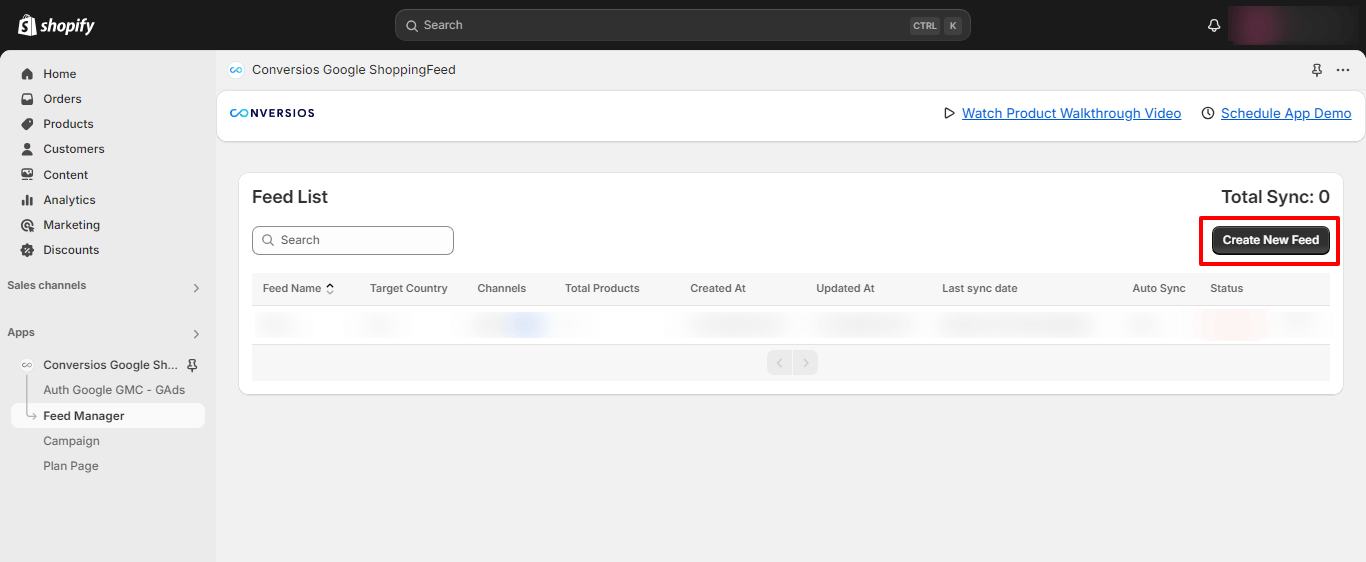This screenshot has height=562, width=1366.
Task: Open the three-dot more actions menu
Action: (1343, 70)
